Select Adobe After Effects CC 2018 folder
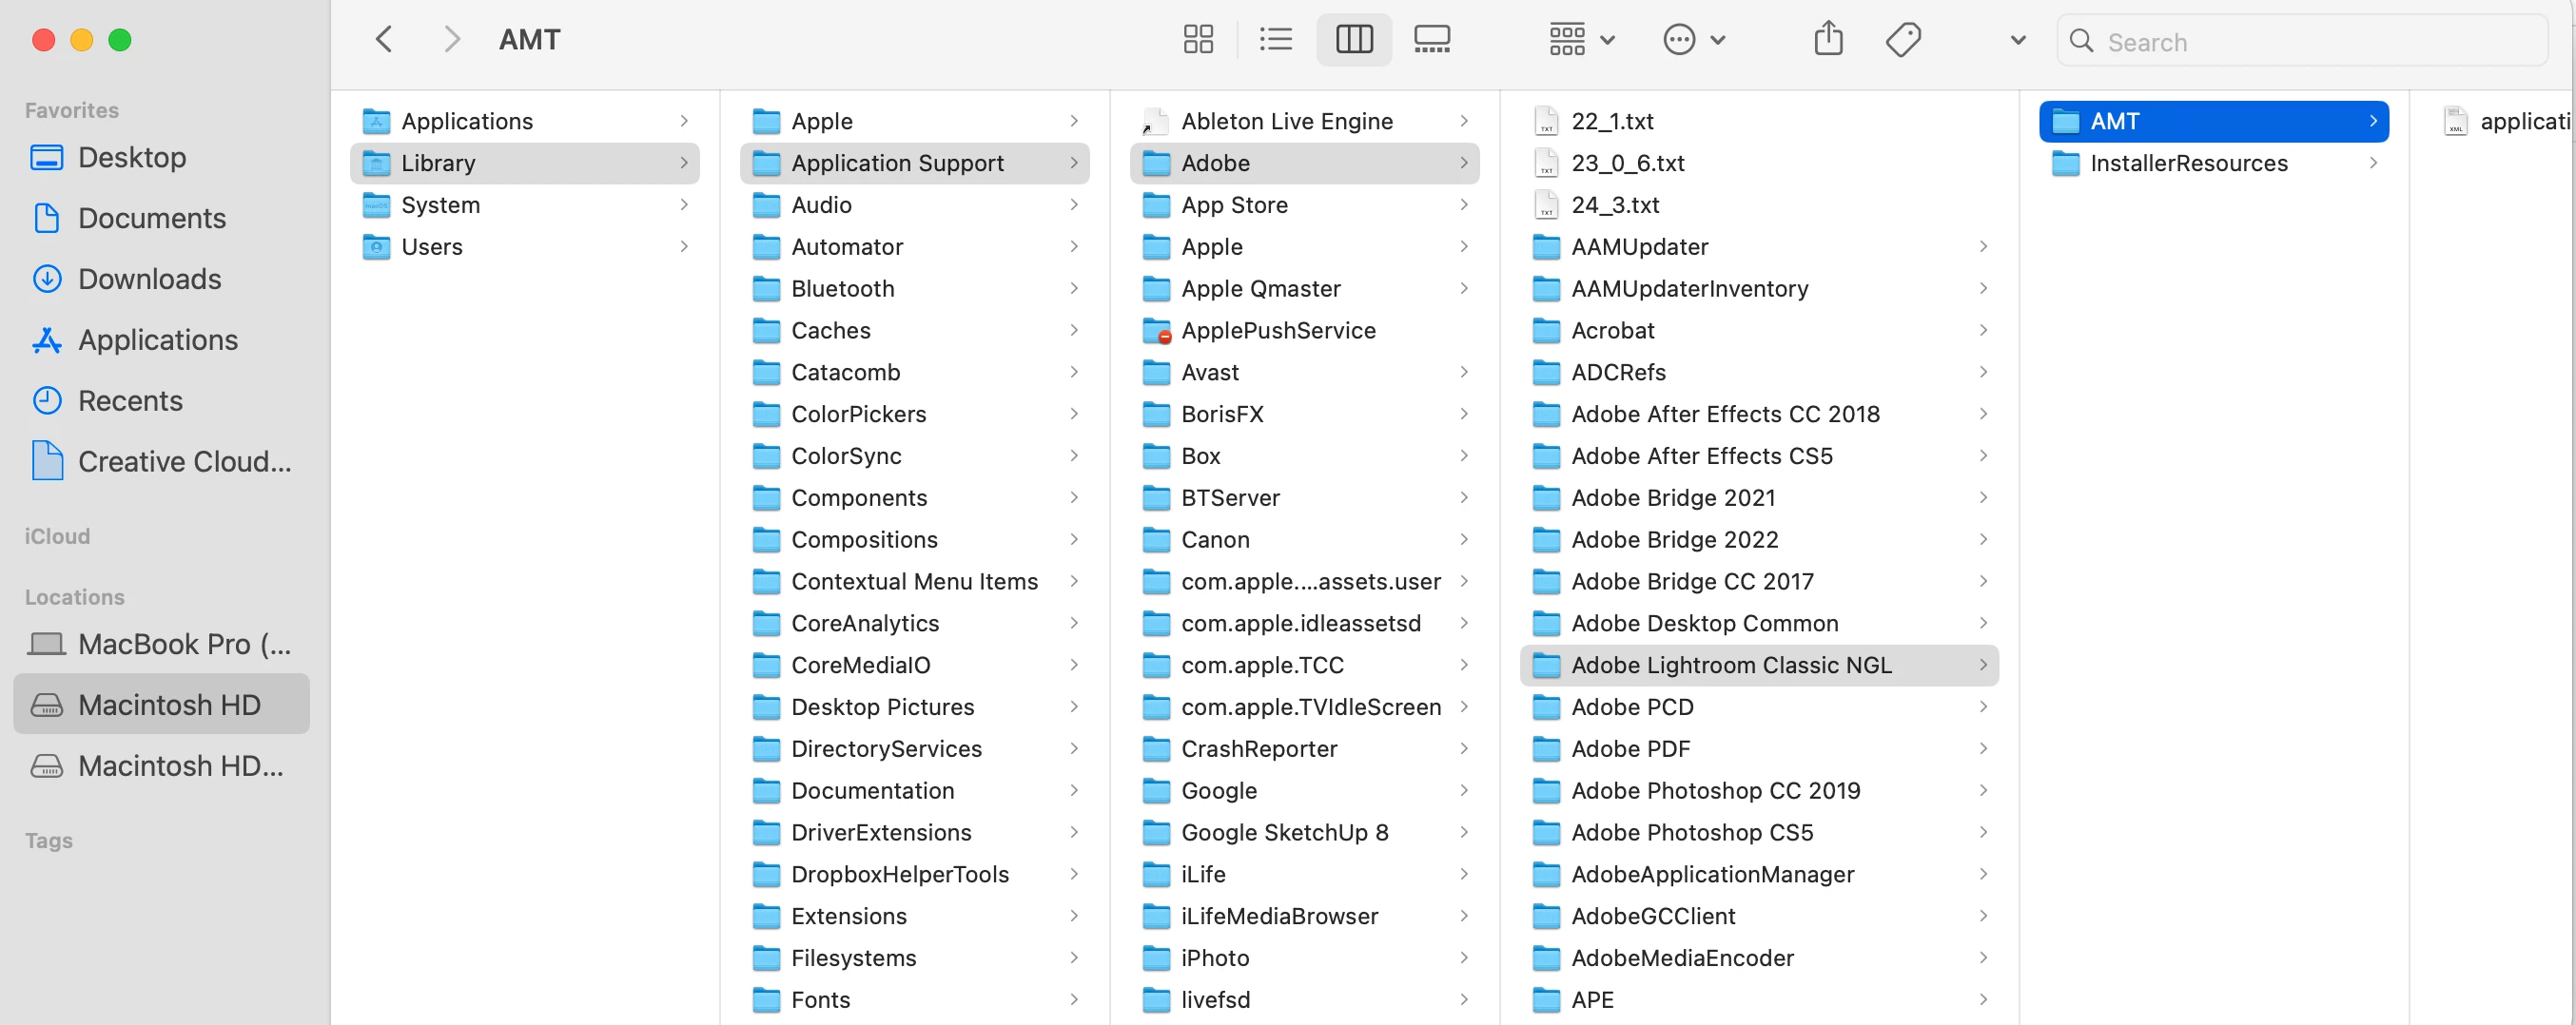2576x1025 pixels. click(x=1759, y=414)
